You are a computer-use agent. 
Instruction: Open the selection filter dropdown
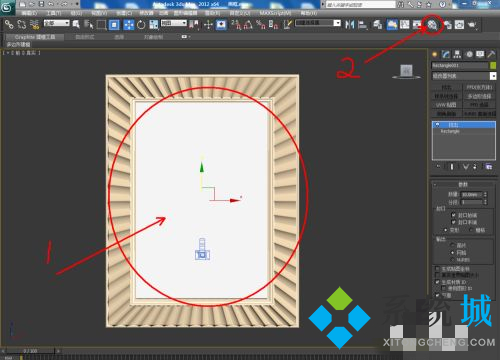[57, 23]
